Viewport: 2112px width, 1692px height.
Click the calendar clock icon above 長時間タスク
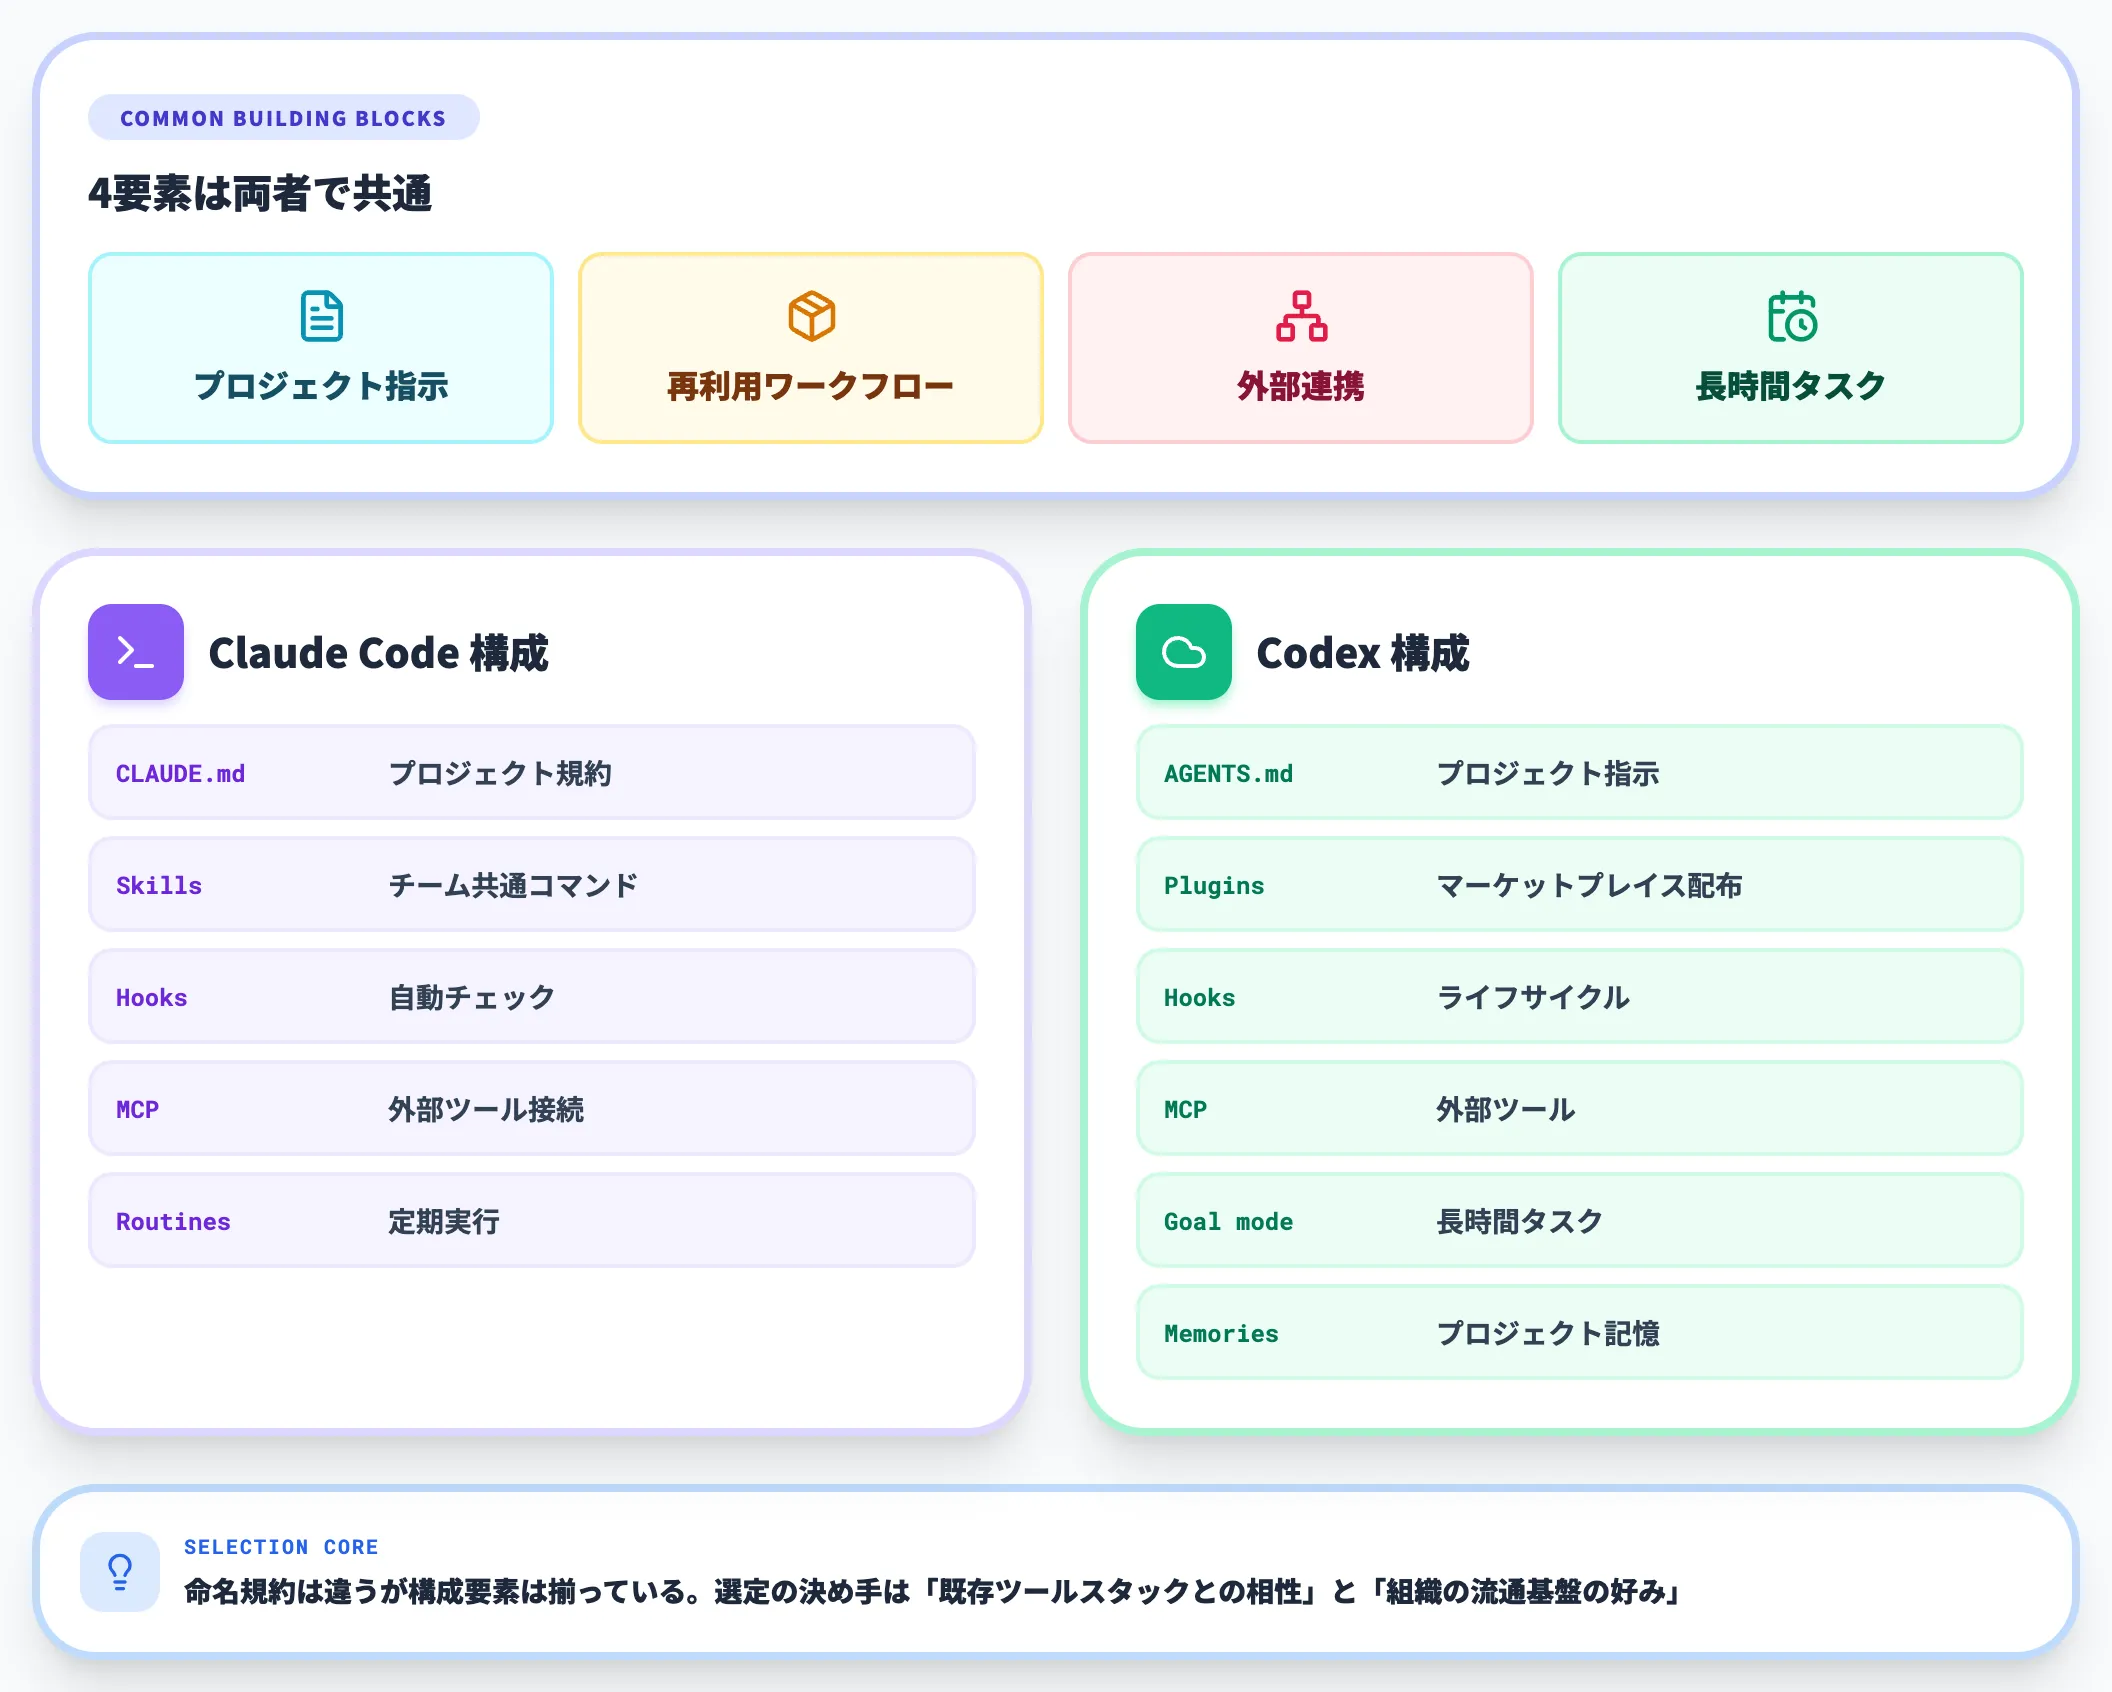[1792, 316]
